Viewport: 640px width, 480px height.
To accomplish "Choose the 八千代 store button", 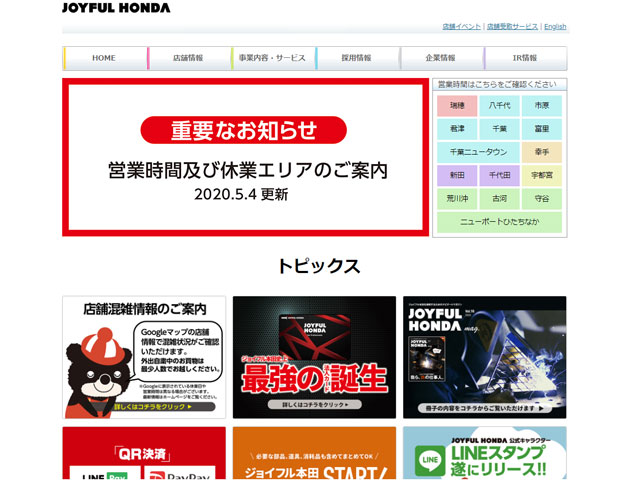I will (499, 105).
